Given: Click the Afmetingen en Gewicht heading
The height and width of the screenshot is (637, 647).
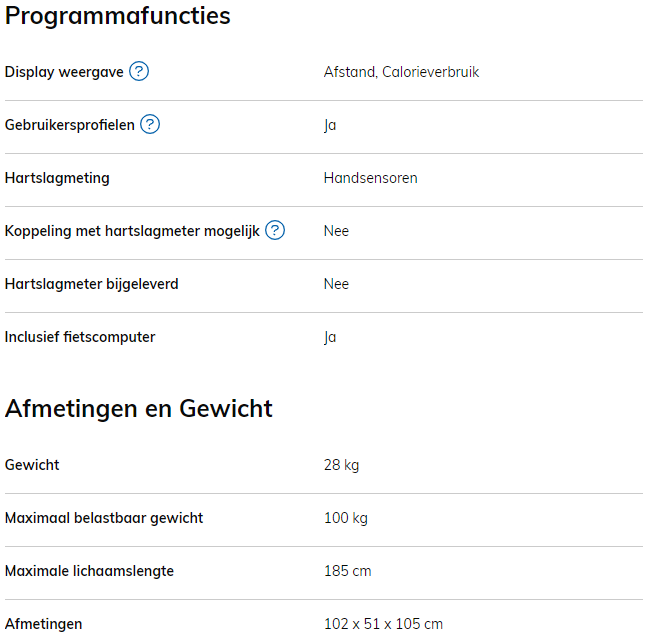Looking at the screenshot, I should 139,408.
